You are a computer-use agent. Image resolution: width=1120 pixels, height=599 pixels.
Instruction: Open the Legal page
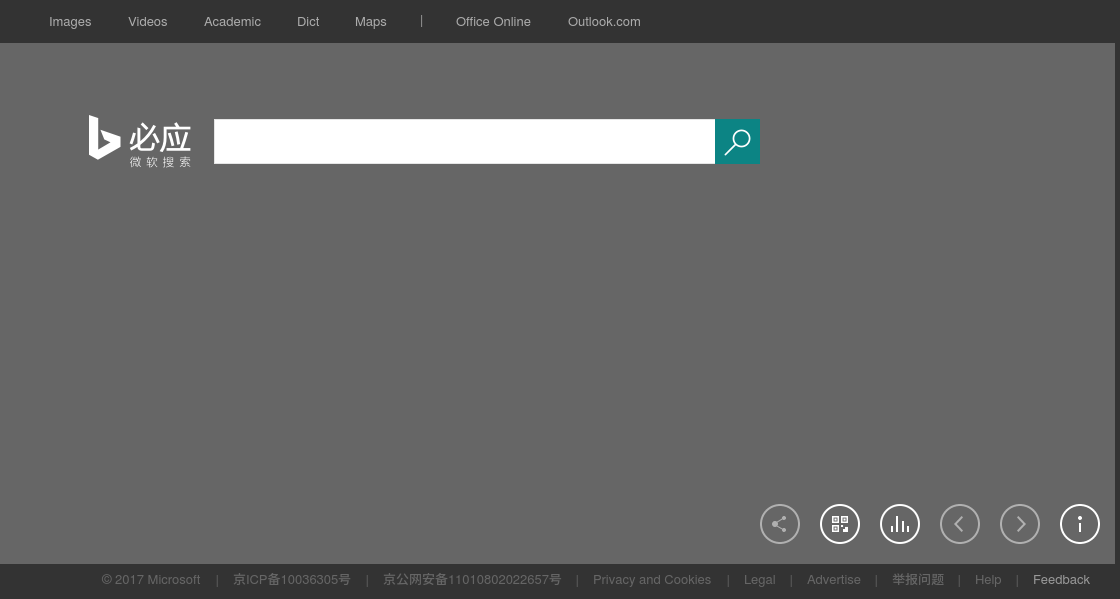click(759, 580)
